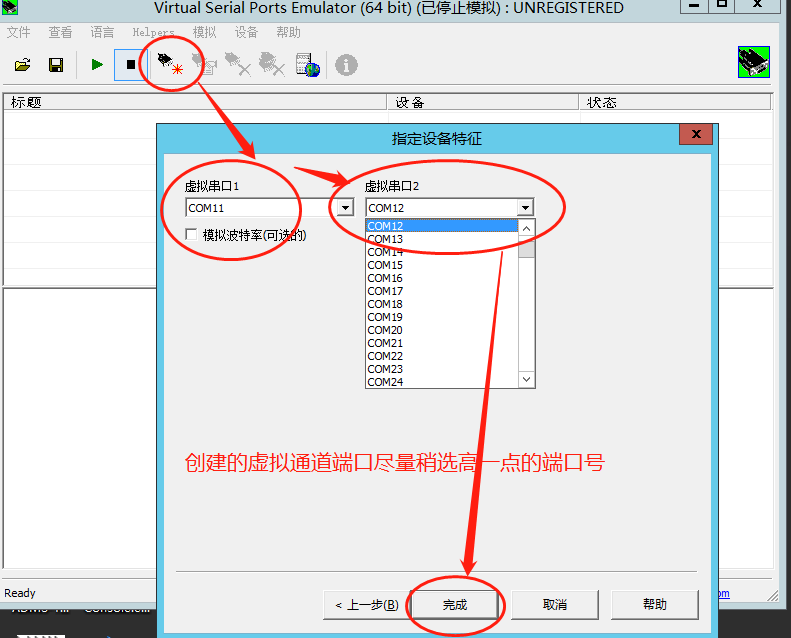Image resolution: width=791 pixels, height=638 pixels.
Task: Select COM23 in the dropdown list
Action: (442, 369)
